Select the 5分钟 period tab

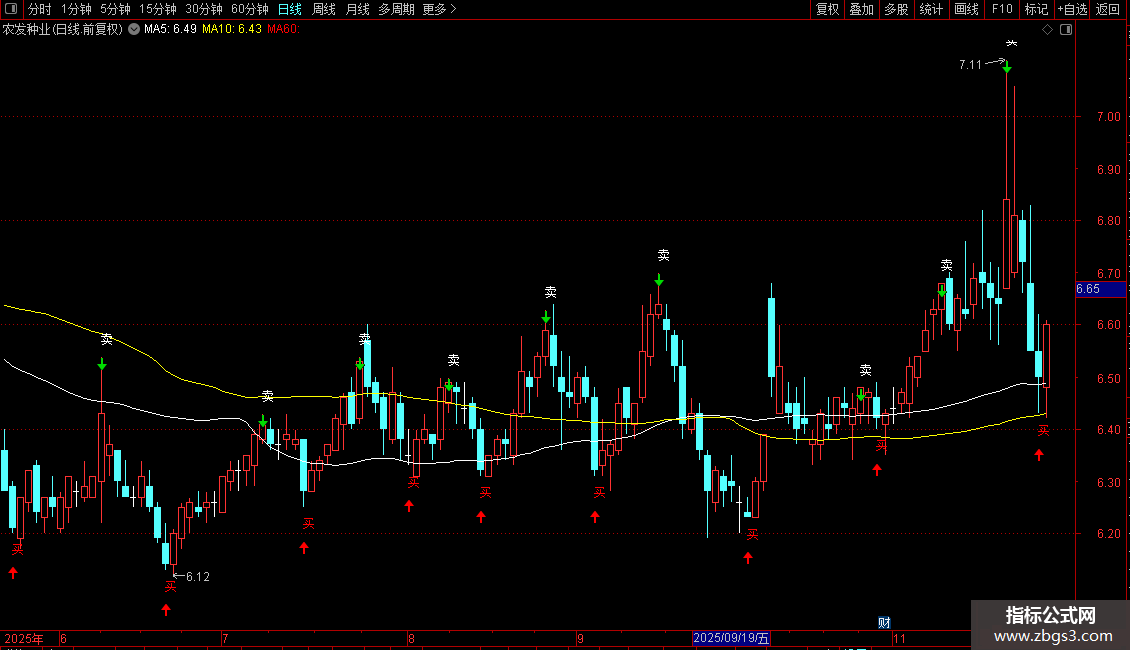(115, 9)
